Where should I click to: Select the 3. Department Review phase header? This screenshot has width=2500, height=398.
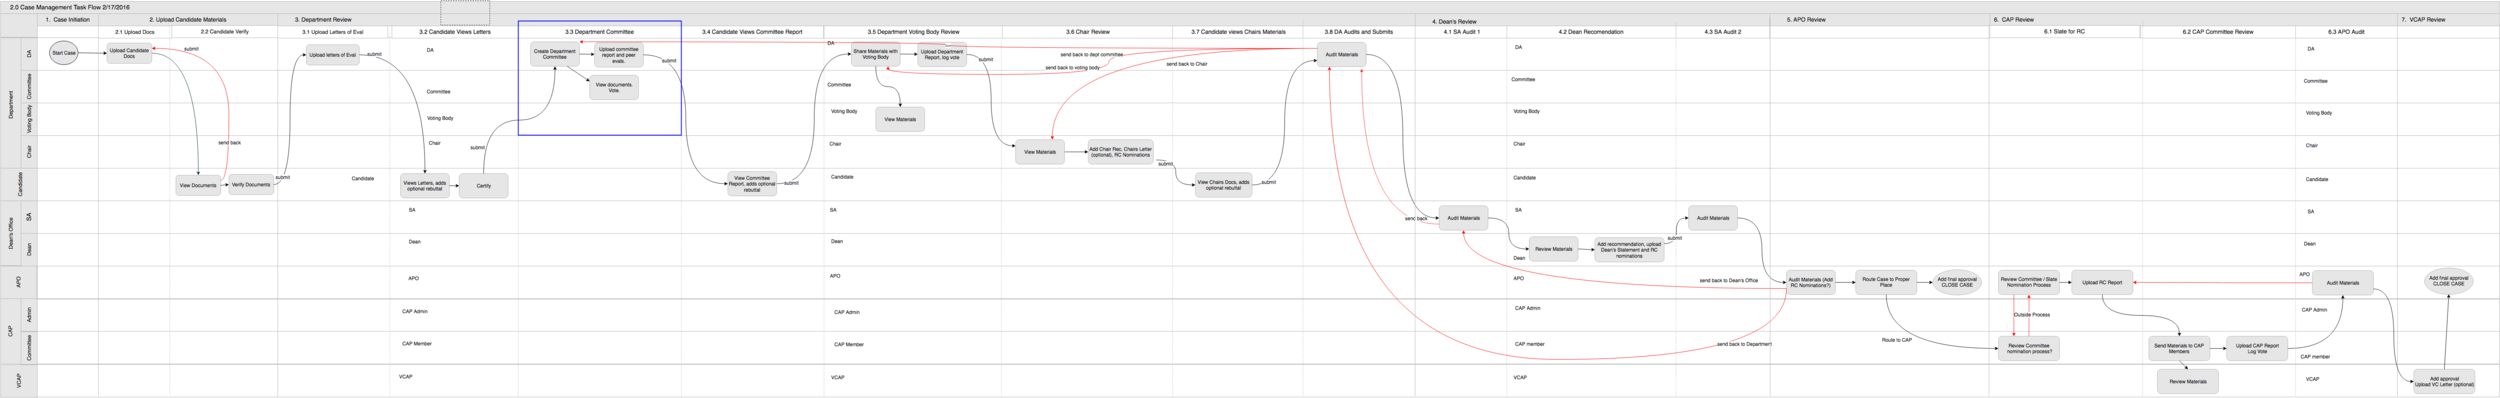click(x=323, y=19)
